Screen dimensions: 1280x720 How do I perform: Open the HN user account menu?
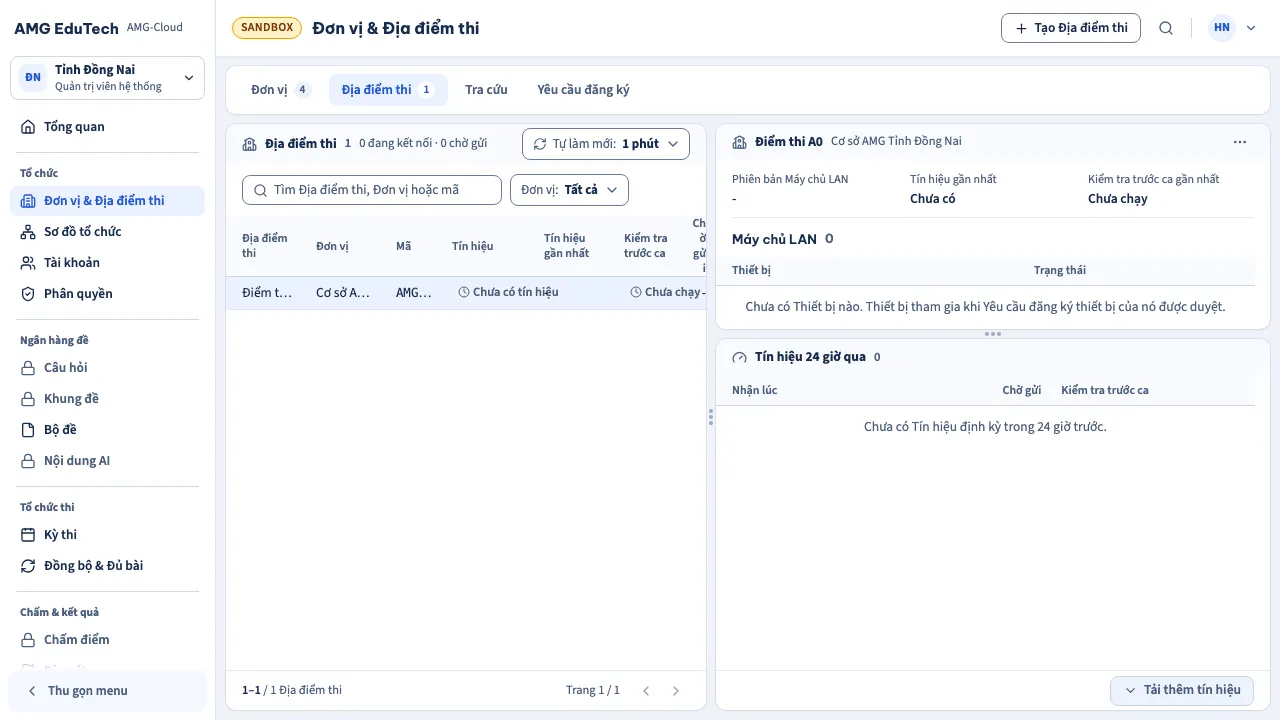point(1231,28)
